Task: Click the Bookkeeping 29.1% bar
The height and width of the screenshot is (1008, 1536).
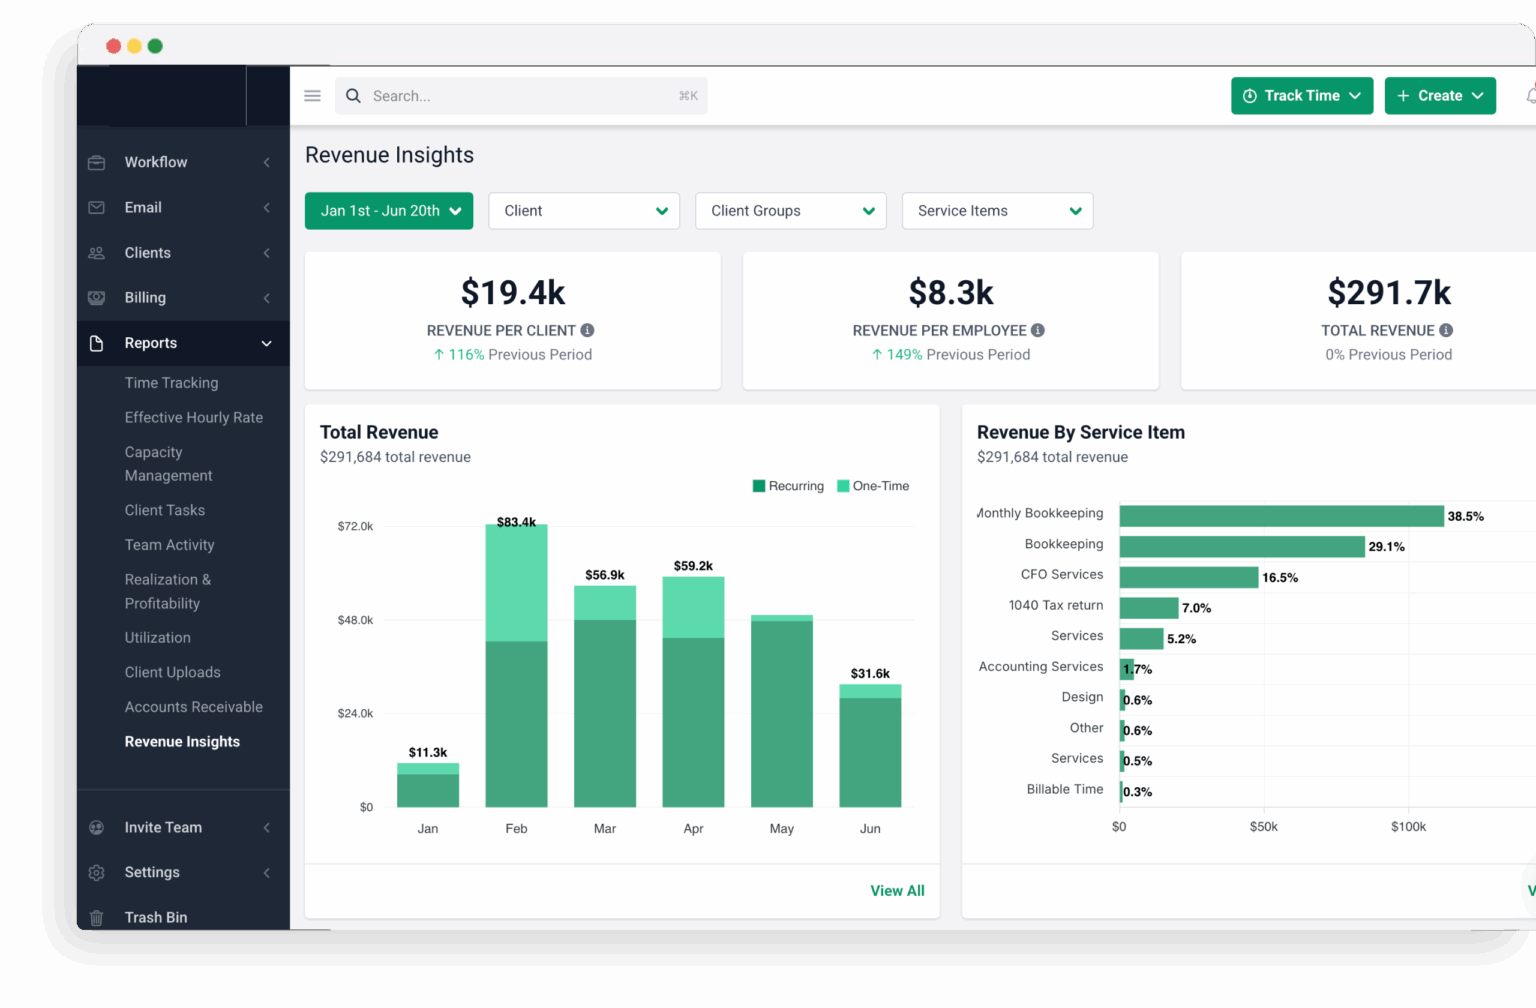Action: 1242,547
